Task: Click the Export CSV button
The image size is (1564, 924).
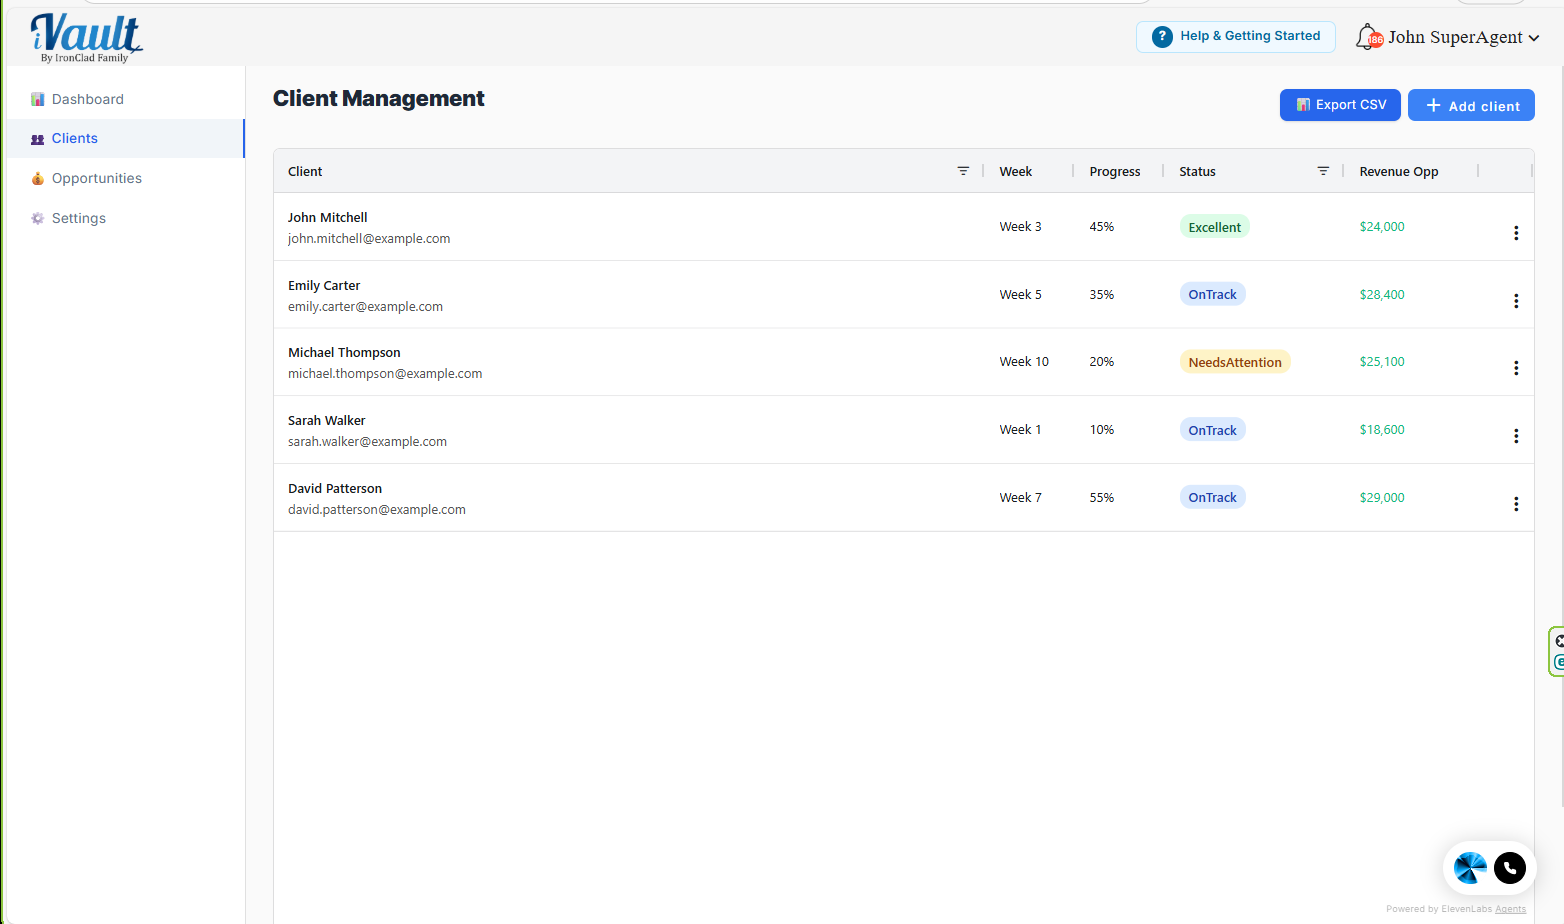Action: [x=1340, y=105]
